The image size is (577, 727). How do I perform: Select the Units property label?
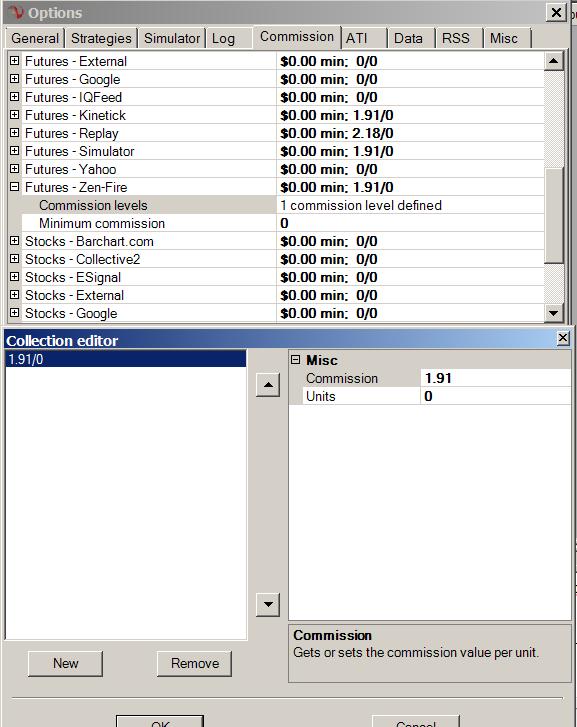tap(321, 396)
